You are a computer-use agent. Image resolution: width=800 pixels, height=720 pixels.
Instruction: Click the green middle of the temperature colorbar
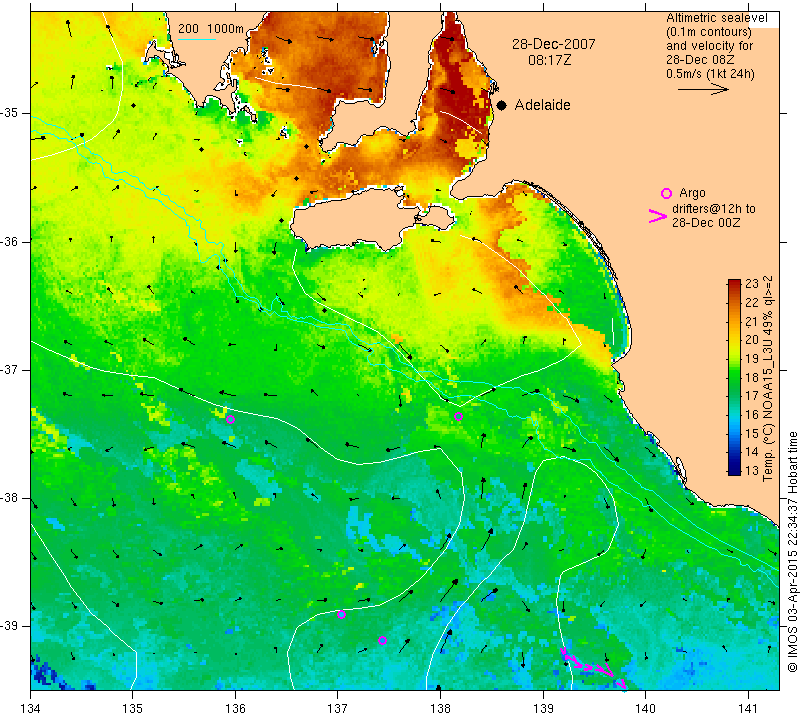[734, 378]
